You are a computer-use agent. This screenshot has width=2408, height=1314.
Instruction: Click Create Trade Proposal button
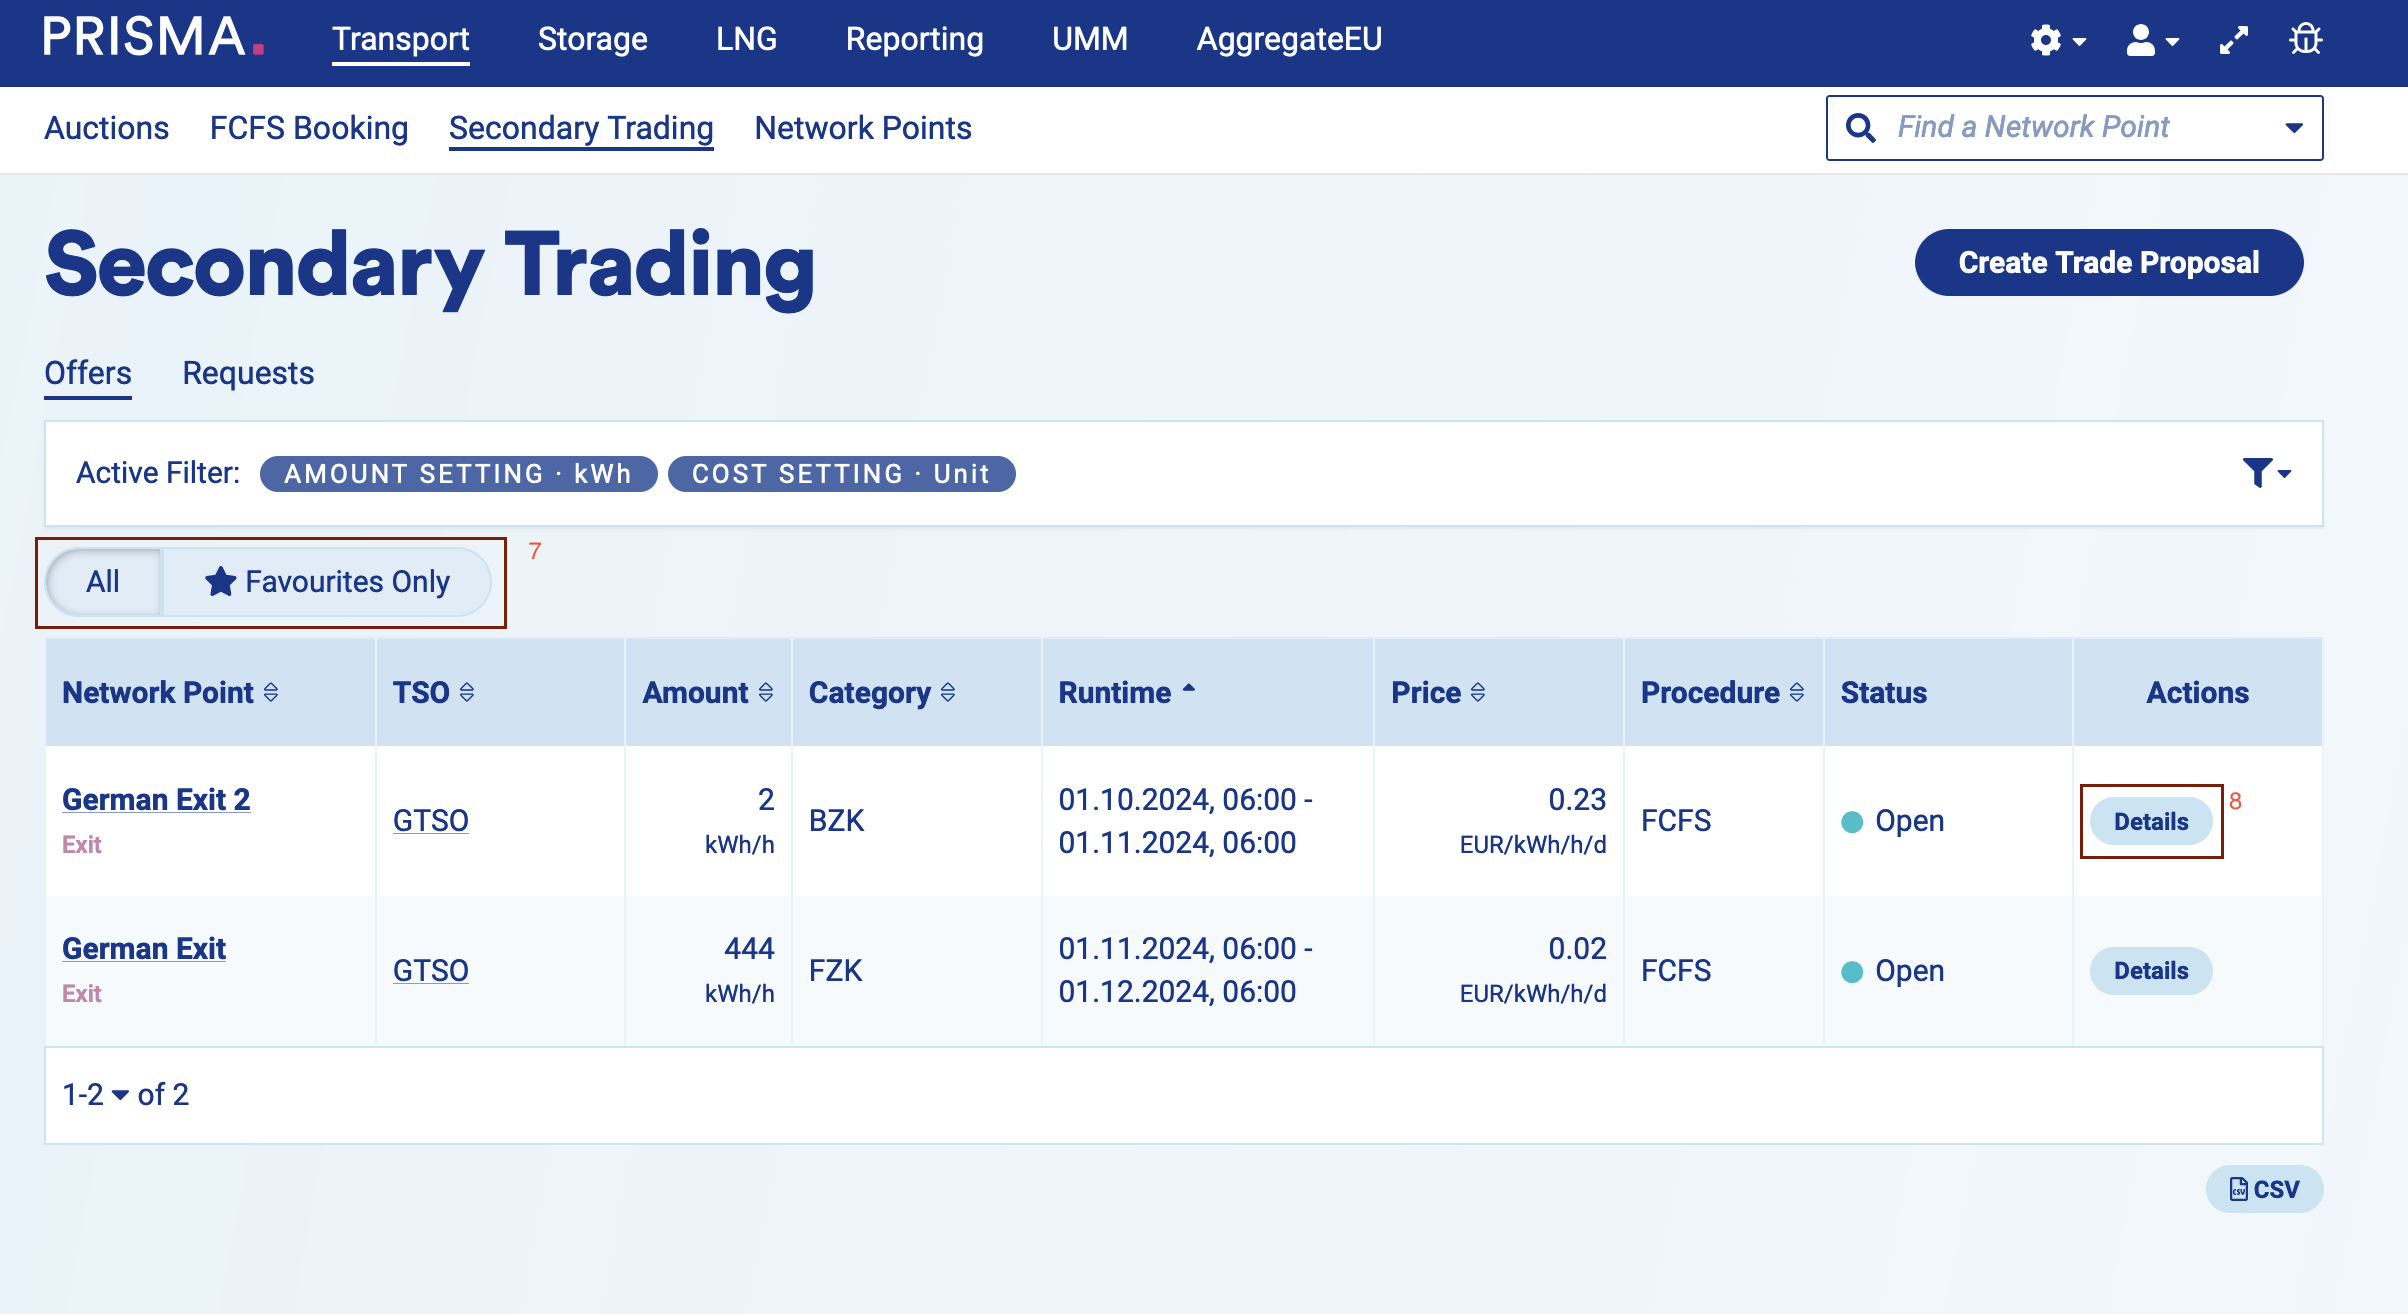pos(2108,262)
